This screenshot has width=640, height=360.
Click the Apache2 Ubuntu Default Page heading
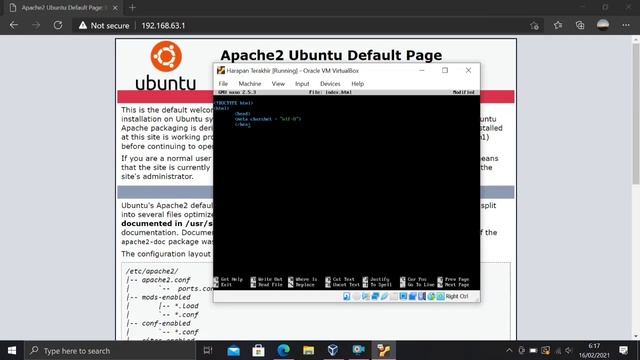(331, 55)
